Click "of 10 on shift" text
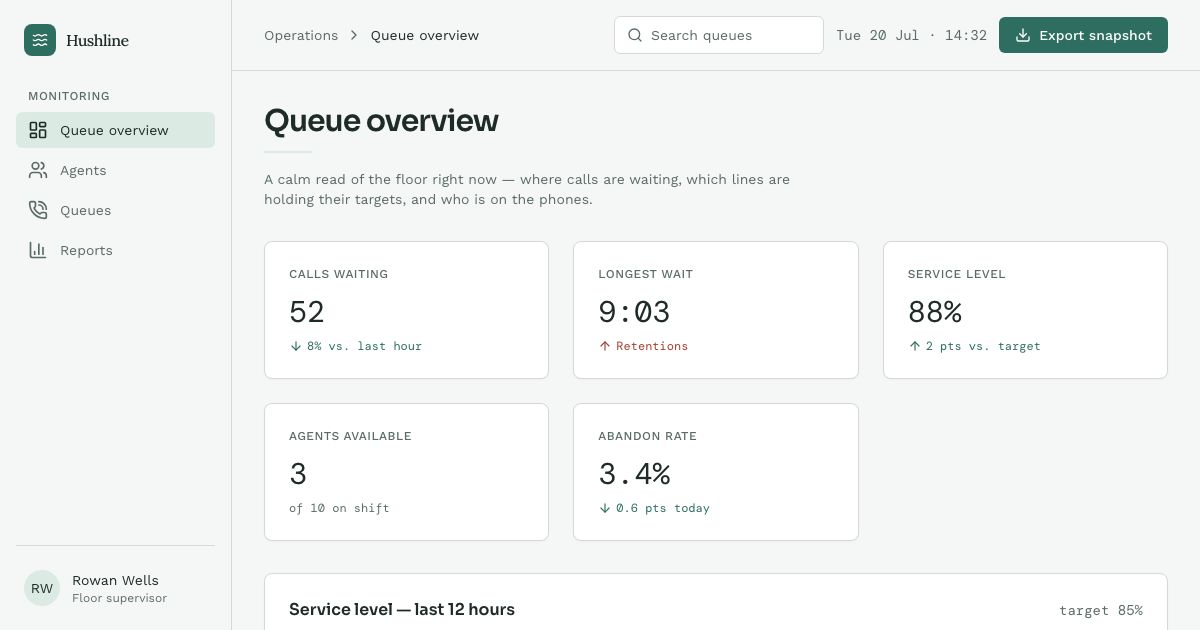 [x=339, y=508]
